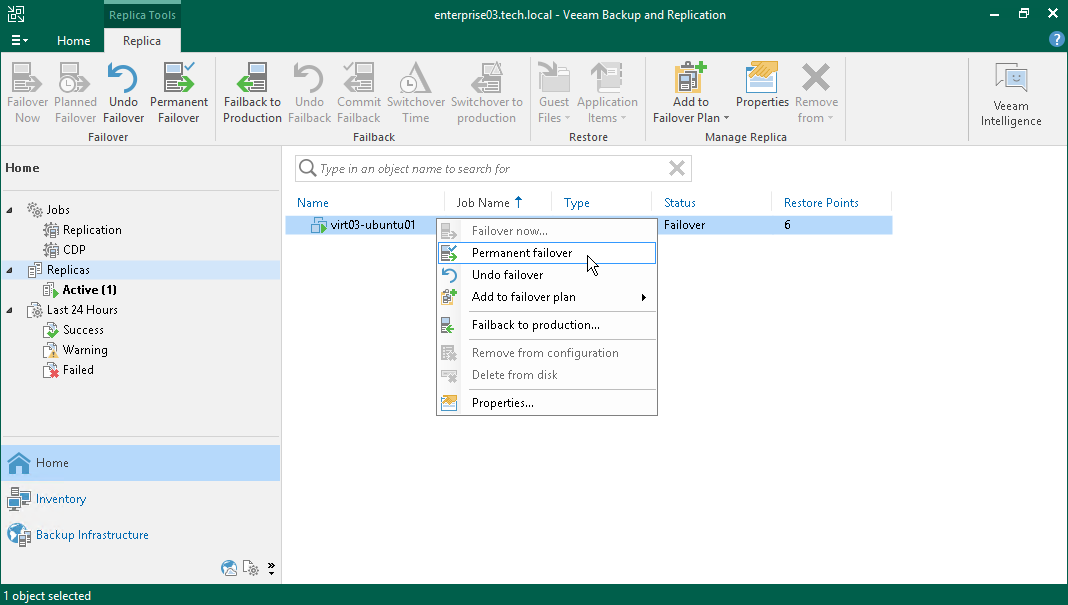
Task: Click in the object name search field
Action: (493, 168)
